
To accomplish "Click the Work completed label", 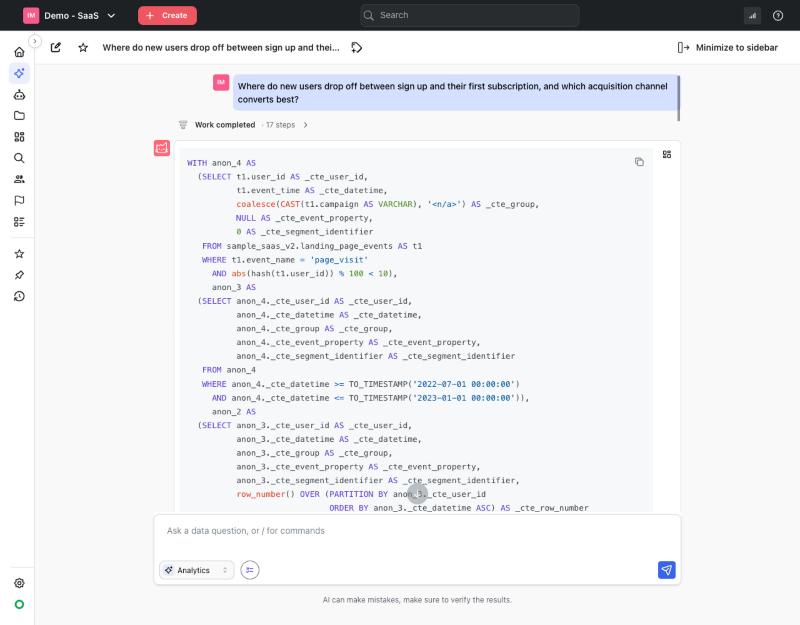I will (x=225, y=125).
